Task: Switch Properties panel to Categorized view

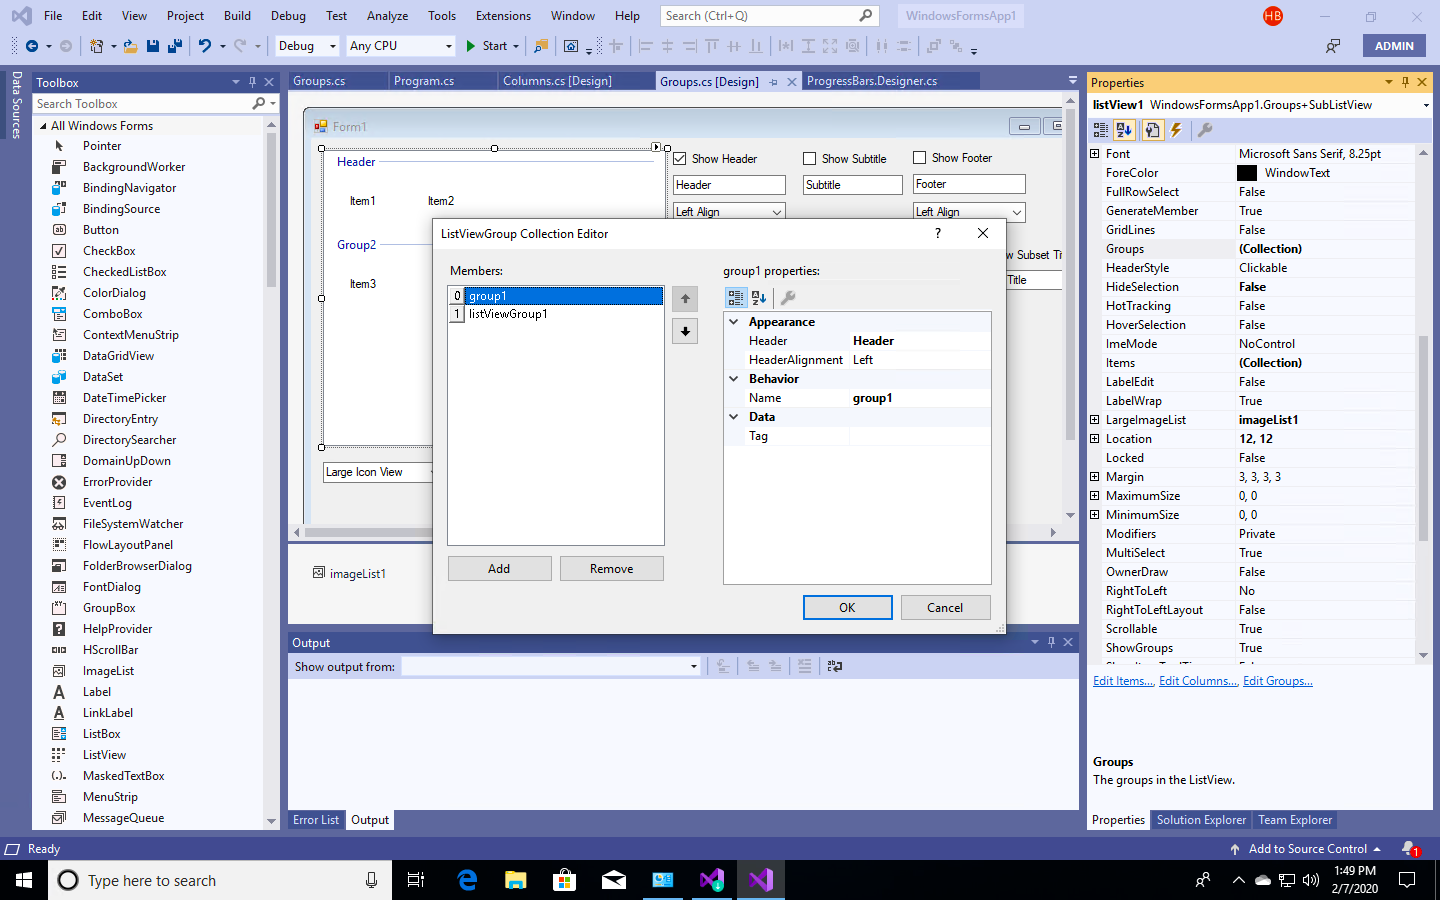Action: pos(1100,130)
